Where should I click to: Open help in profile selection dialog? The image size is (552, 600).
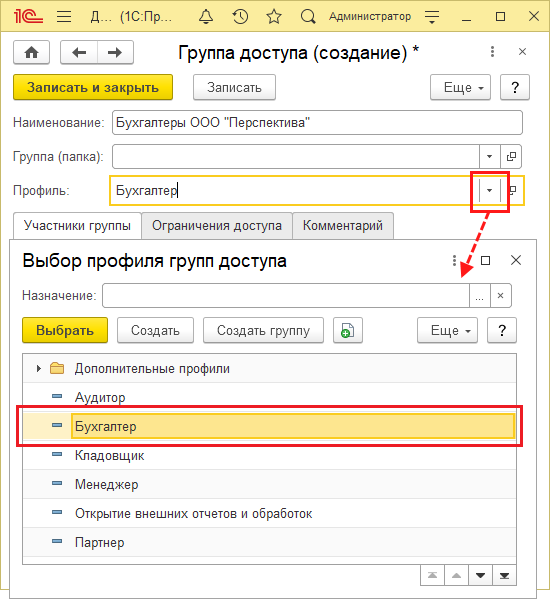pyautogui.click(x=502, y=330)
